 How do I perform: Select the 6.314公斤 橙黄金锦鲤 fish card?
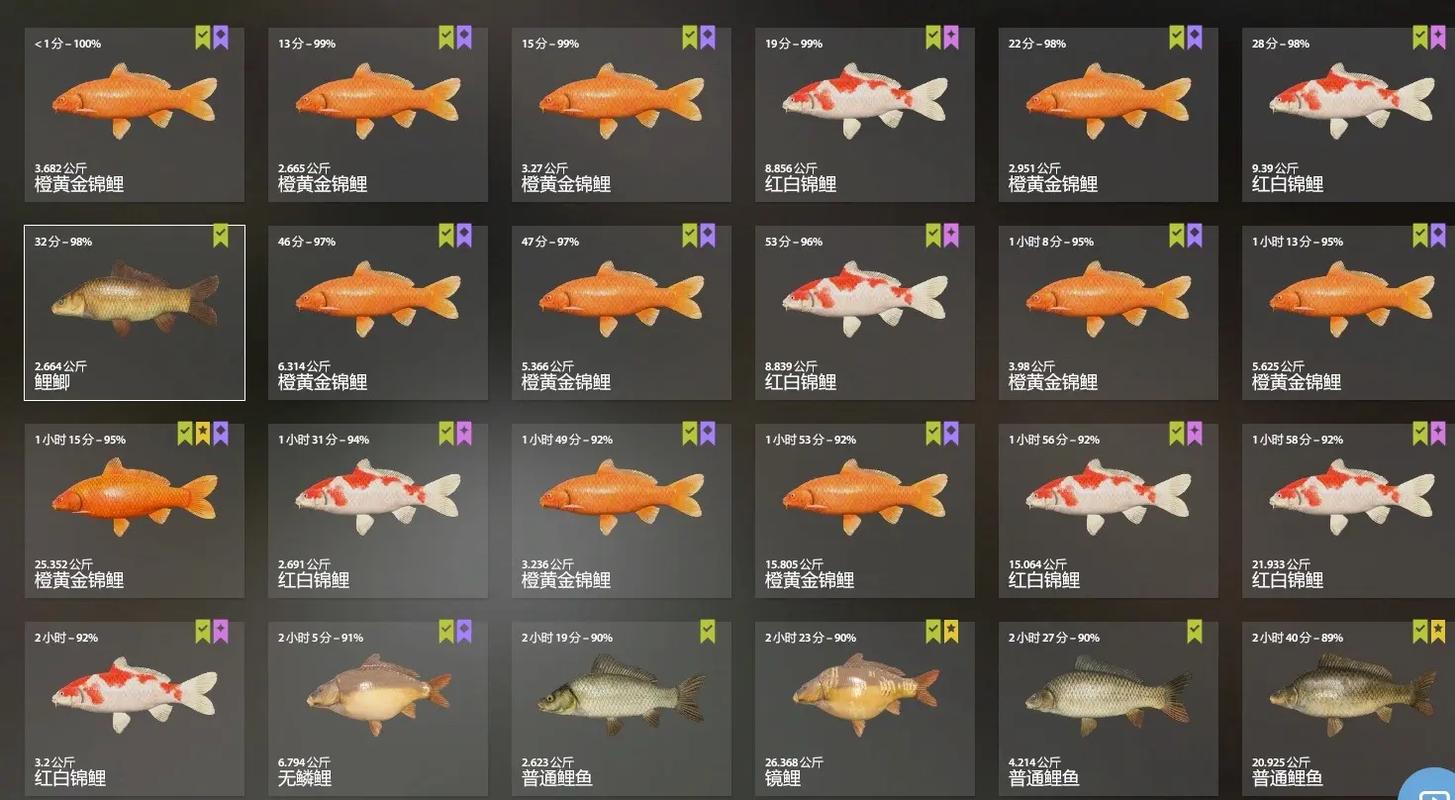378,312
